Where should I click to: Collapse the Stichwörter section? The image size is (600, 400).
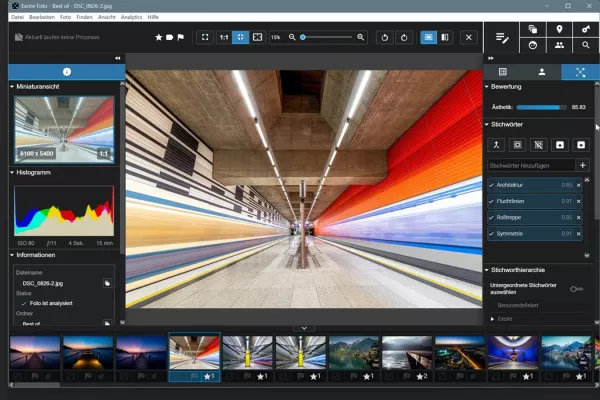(x=486, y=124)
